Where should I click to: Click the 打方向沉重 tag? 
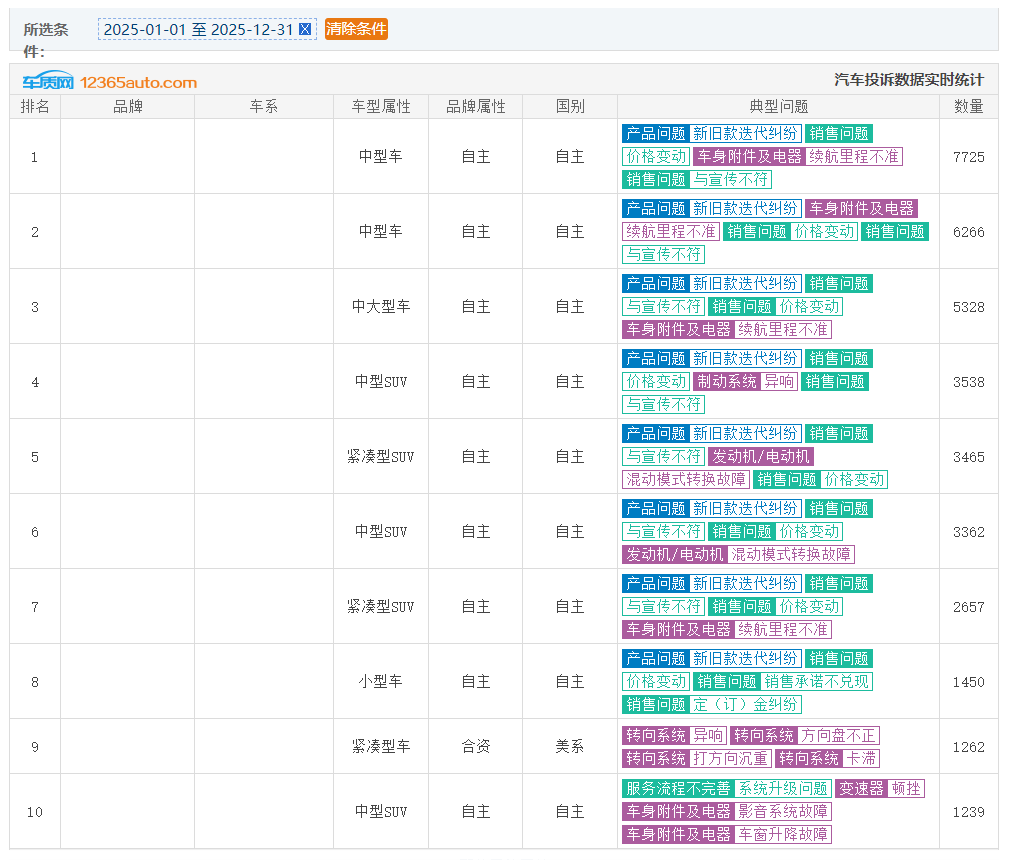pyautogui.click(x=731, y=758)
